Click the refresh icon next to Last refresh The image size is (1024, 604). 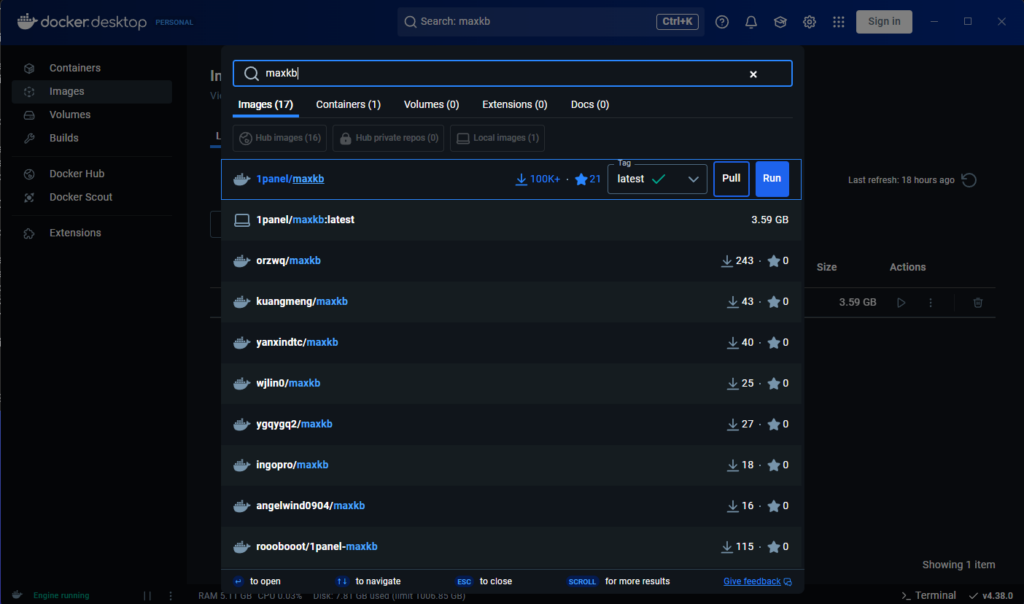coord(969,180)
